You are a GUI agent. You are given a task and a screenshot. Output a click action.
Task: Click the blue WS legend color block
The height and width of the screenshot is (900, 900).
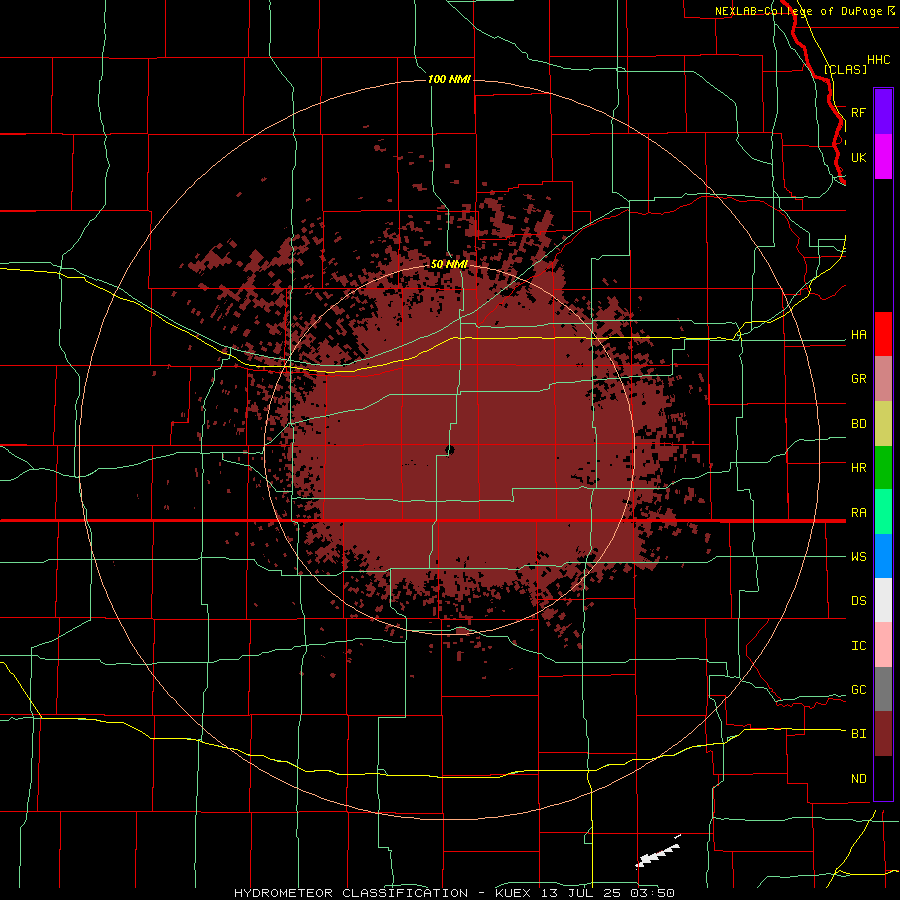[883, 556]
